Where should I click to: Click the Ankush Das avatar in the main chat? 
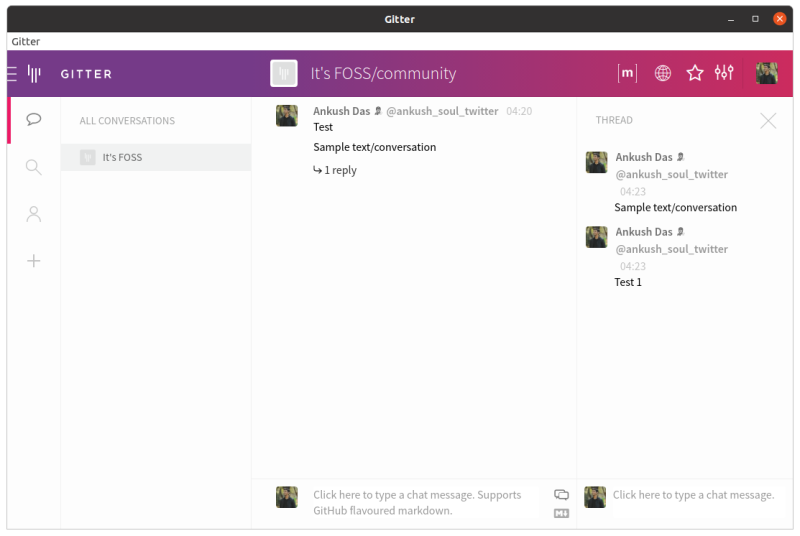click(287, 116)
